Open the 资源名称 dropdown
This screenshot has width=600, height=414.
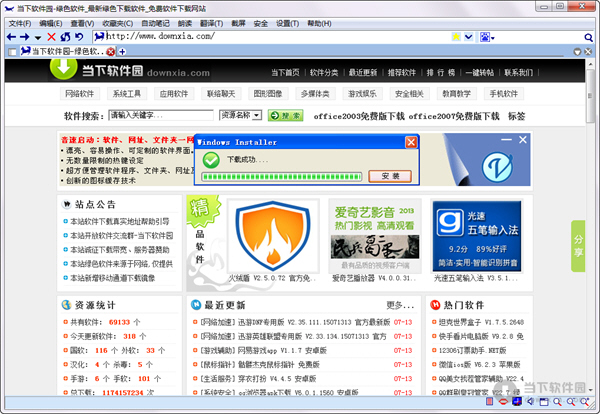point(240,115)
